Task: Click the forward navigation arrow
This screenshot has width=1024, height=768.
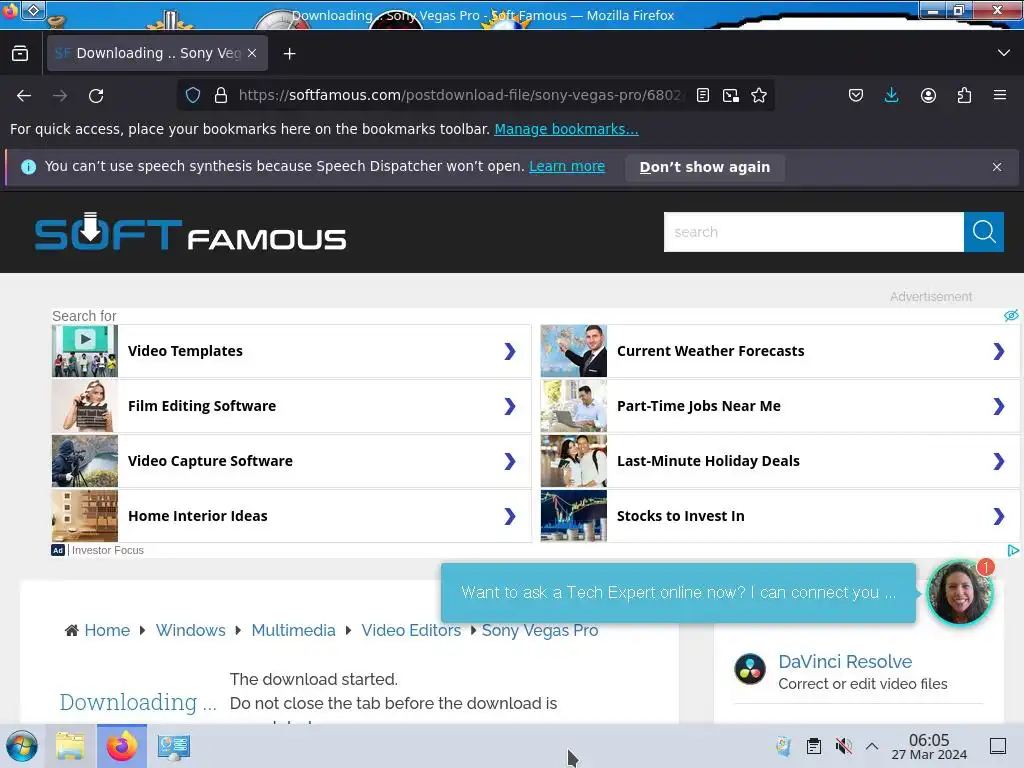Action: tap(60, 96)
